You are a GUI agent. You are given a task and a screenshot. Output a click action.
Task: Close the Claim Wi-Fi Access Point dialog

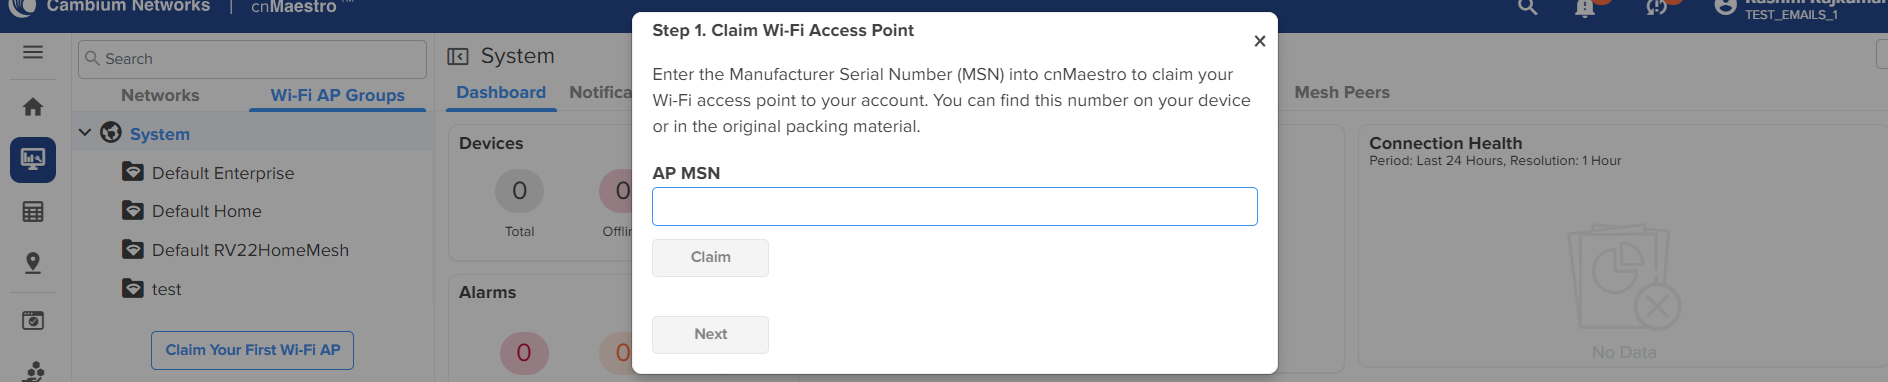coord(1260,41)
